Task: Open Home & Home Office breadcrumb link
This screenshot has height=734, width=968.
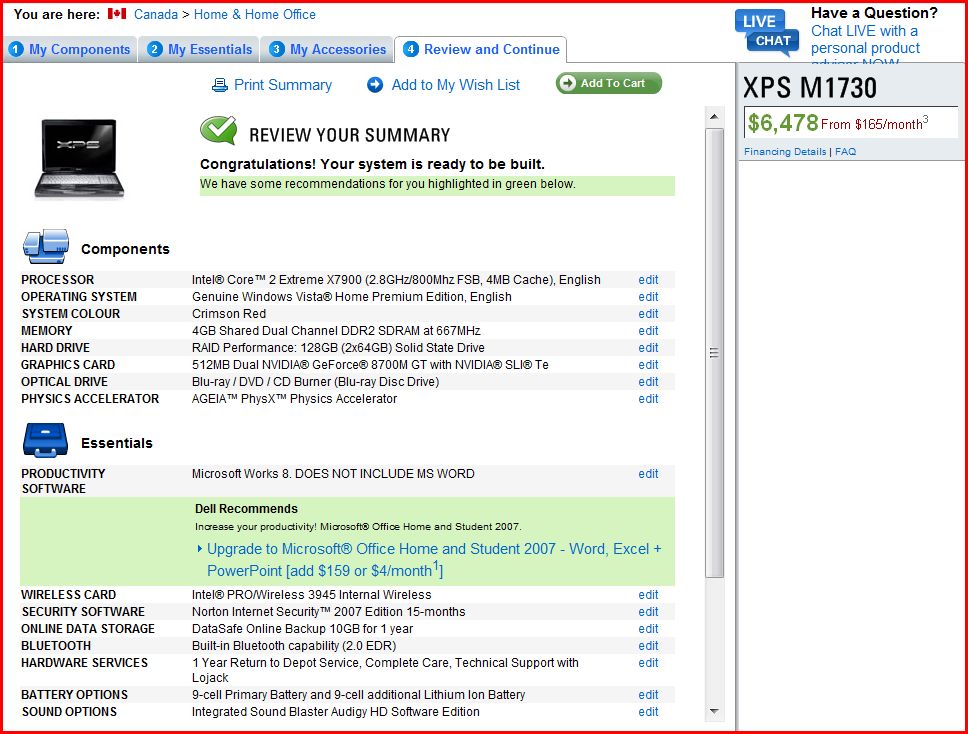Action: pyautogui.click(x=254, y=14)
